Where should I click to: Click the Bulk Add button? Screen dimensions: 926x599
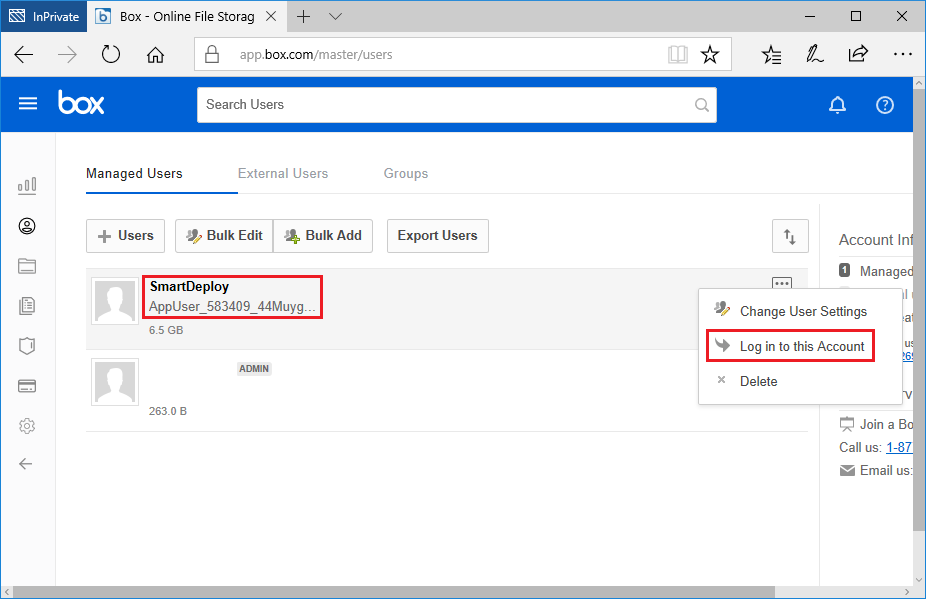323,236
